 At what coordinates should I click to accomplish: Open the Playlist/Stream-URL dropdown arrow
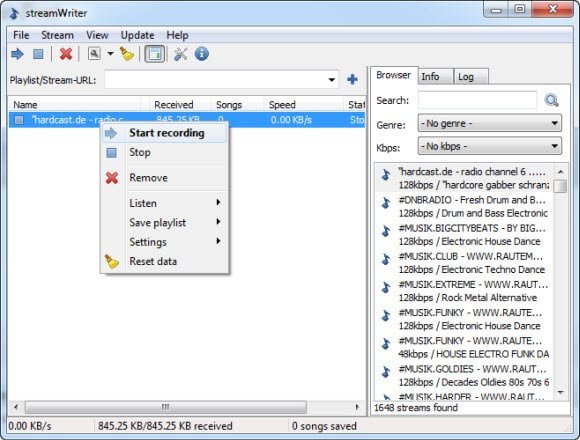point(331,79)
